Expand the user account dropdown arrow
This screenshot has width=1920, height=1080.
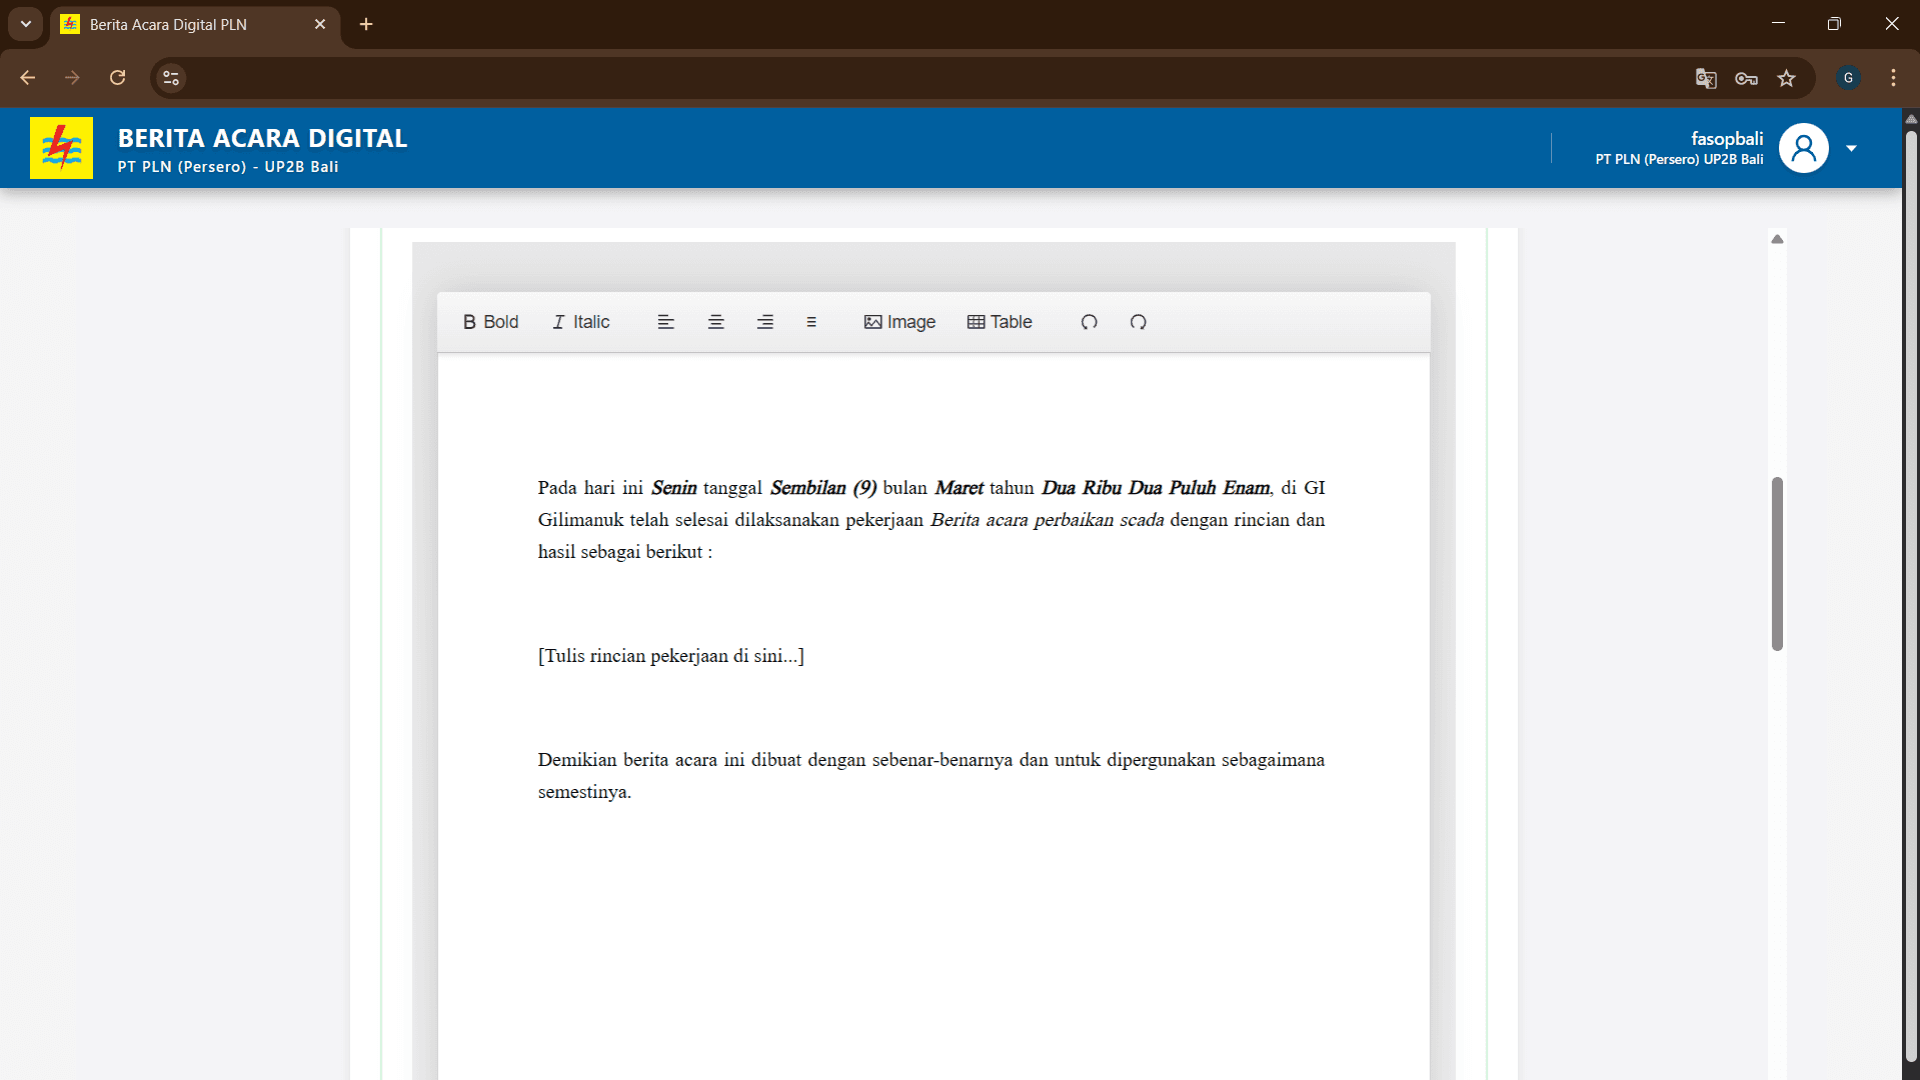[1851, 148]
